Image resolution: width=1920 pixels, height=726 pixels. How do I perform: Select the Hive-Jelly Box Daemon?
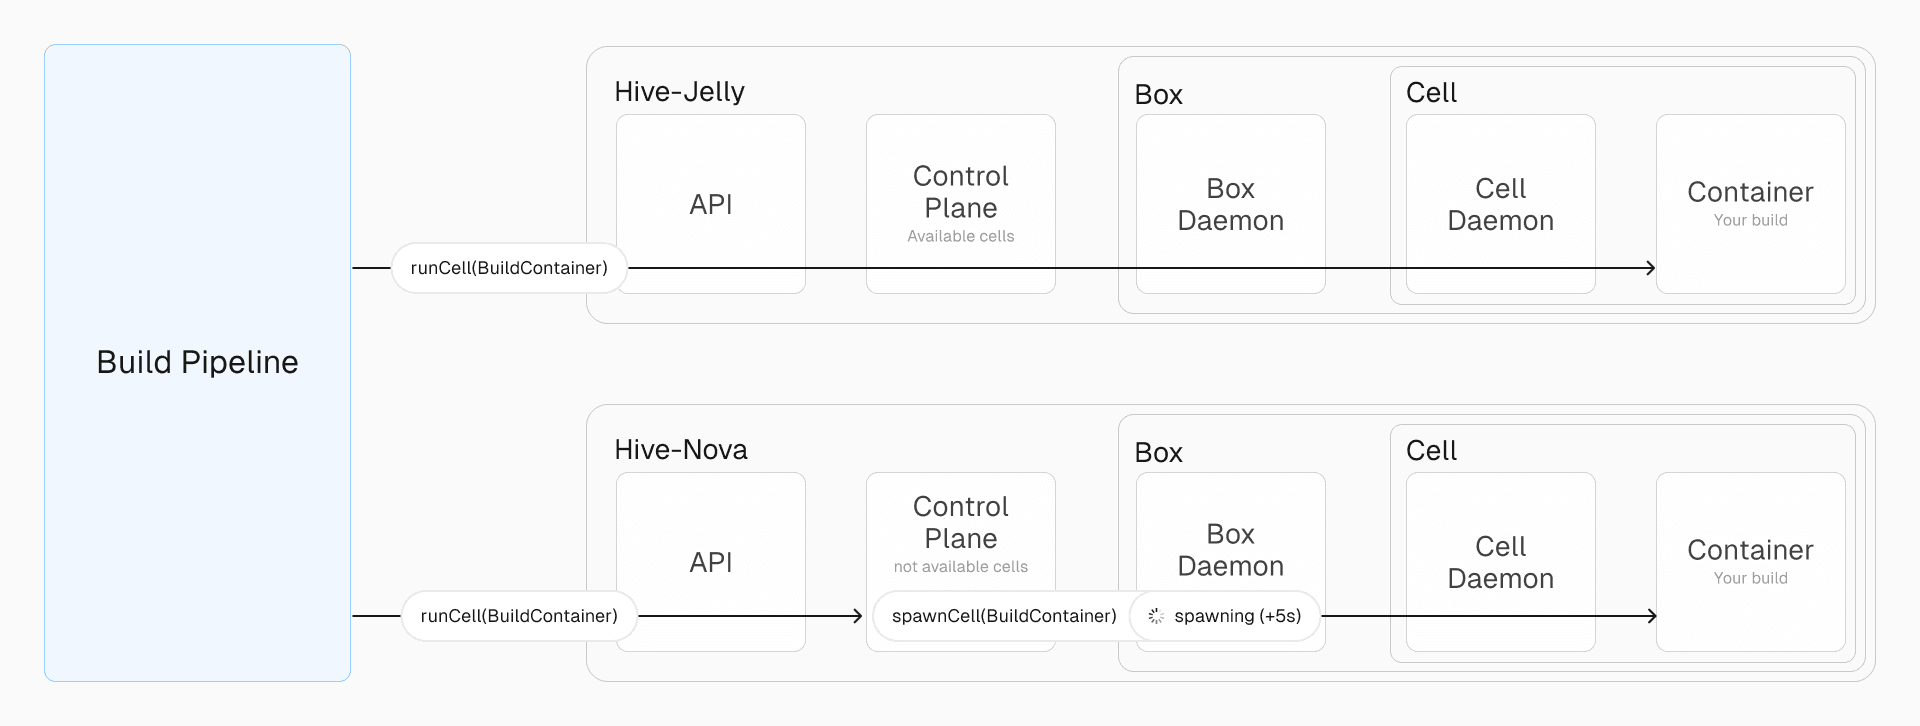point(1230,204)
